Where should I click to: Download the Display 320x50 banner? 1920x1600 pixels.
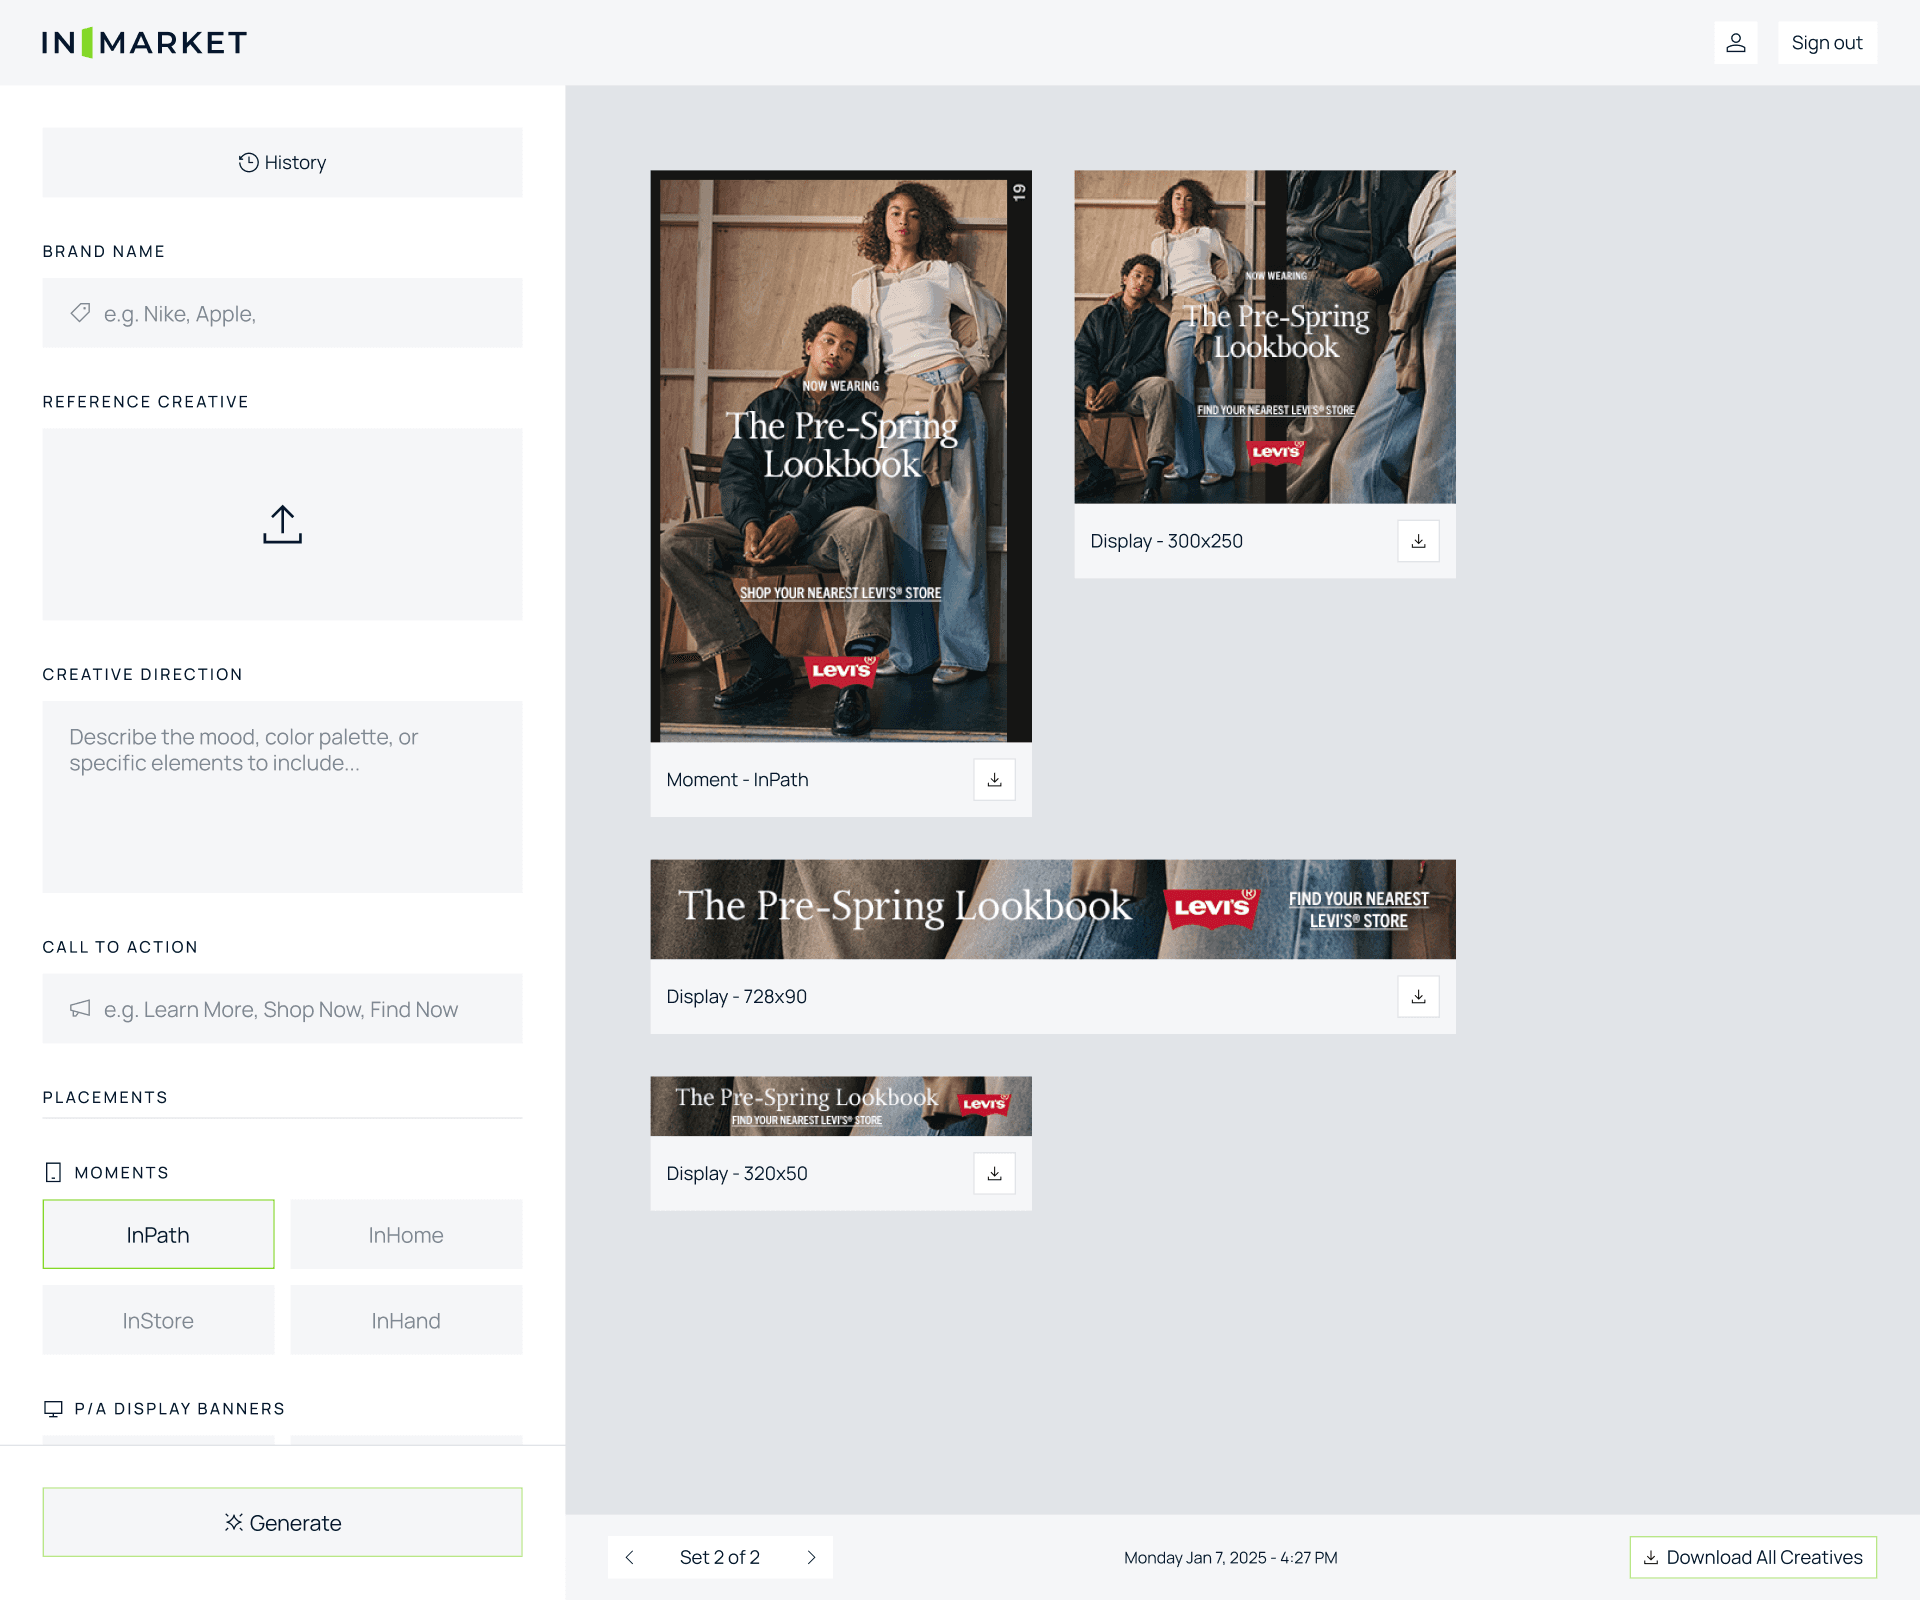(994, 1174)
